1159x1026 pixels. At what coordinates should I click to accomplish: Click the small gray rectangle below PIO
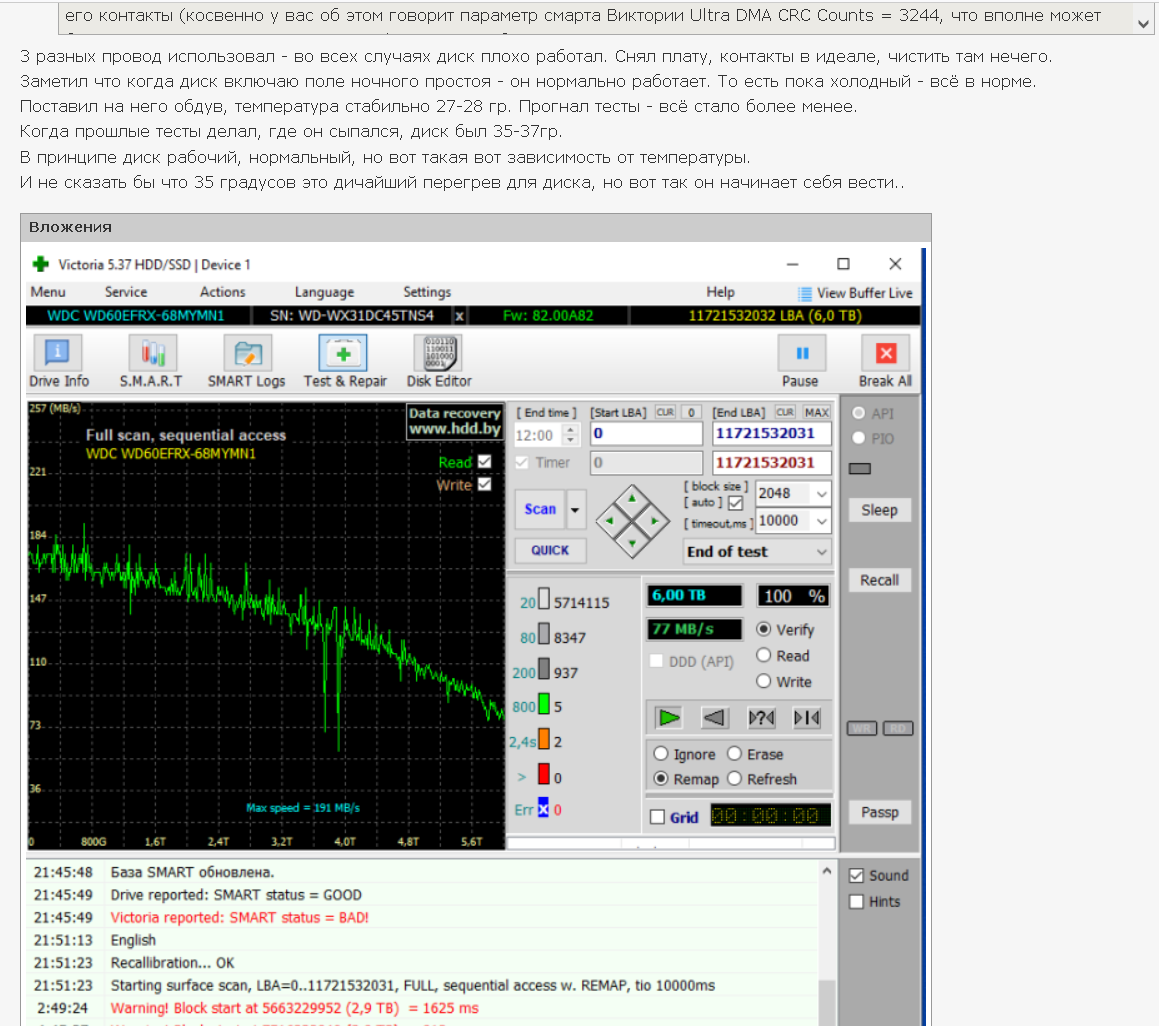click(x=860, y=469)
